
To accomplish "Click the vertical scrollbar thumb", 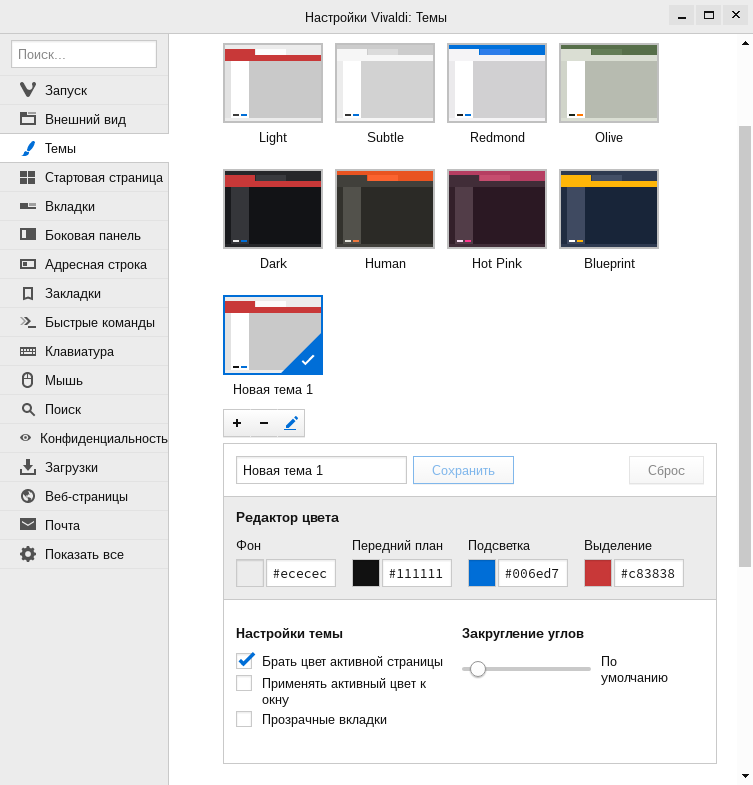I will (745, 346).
